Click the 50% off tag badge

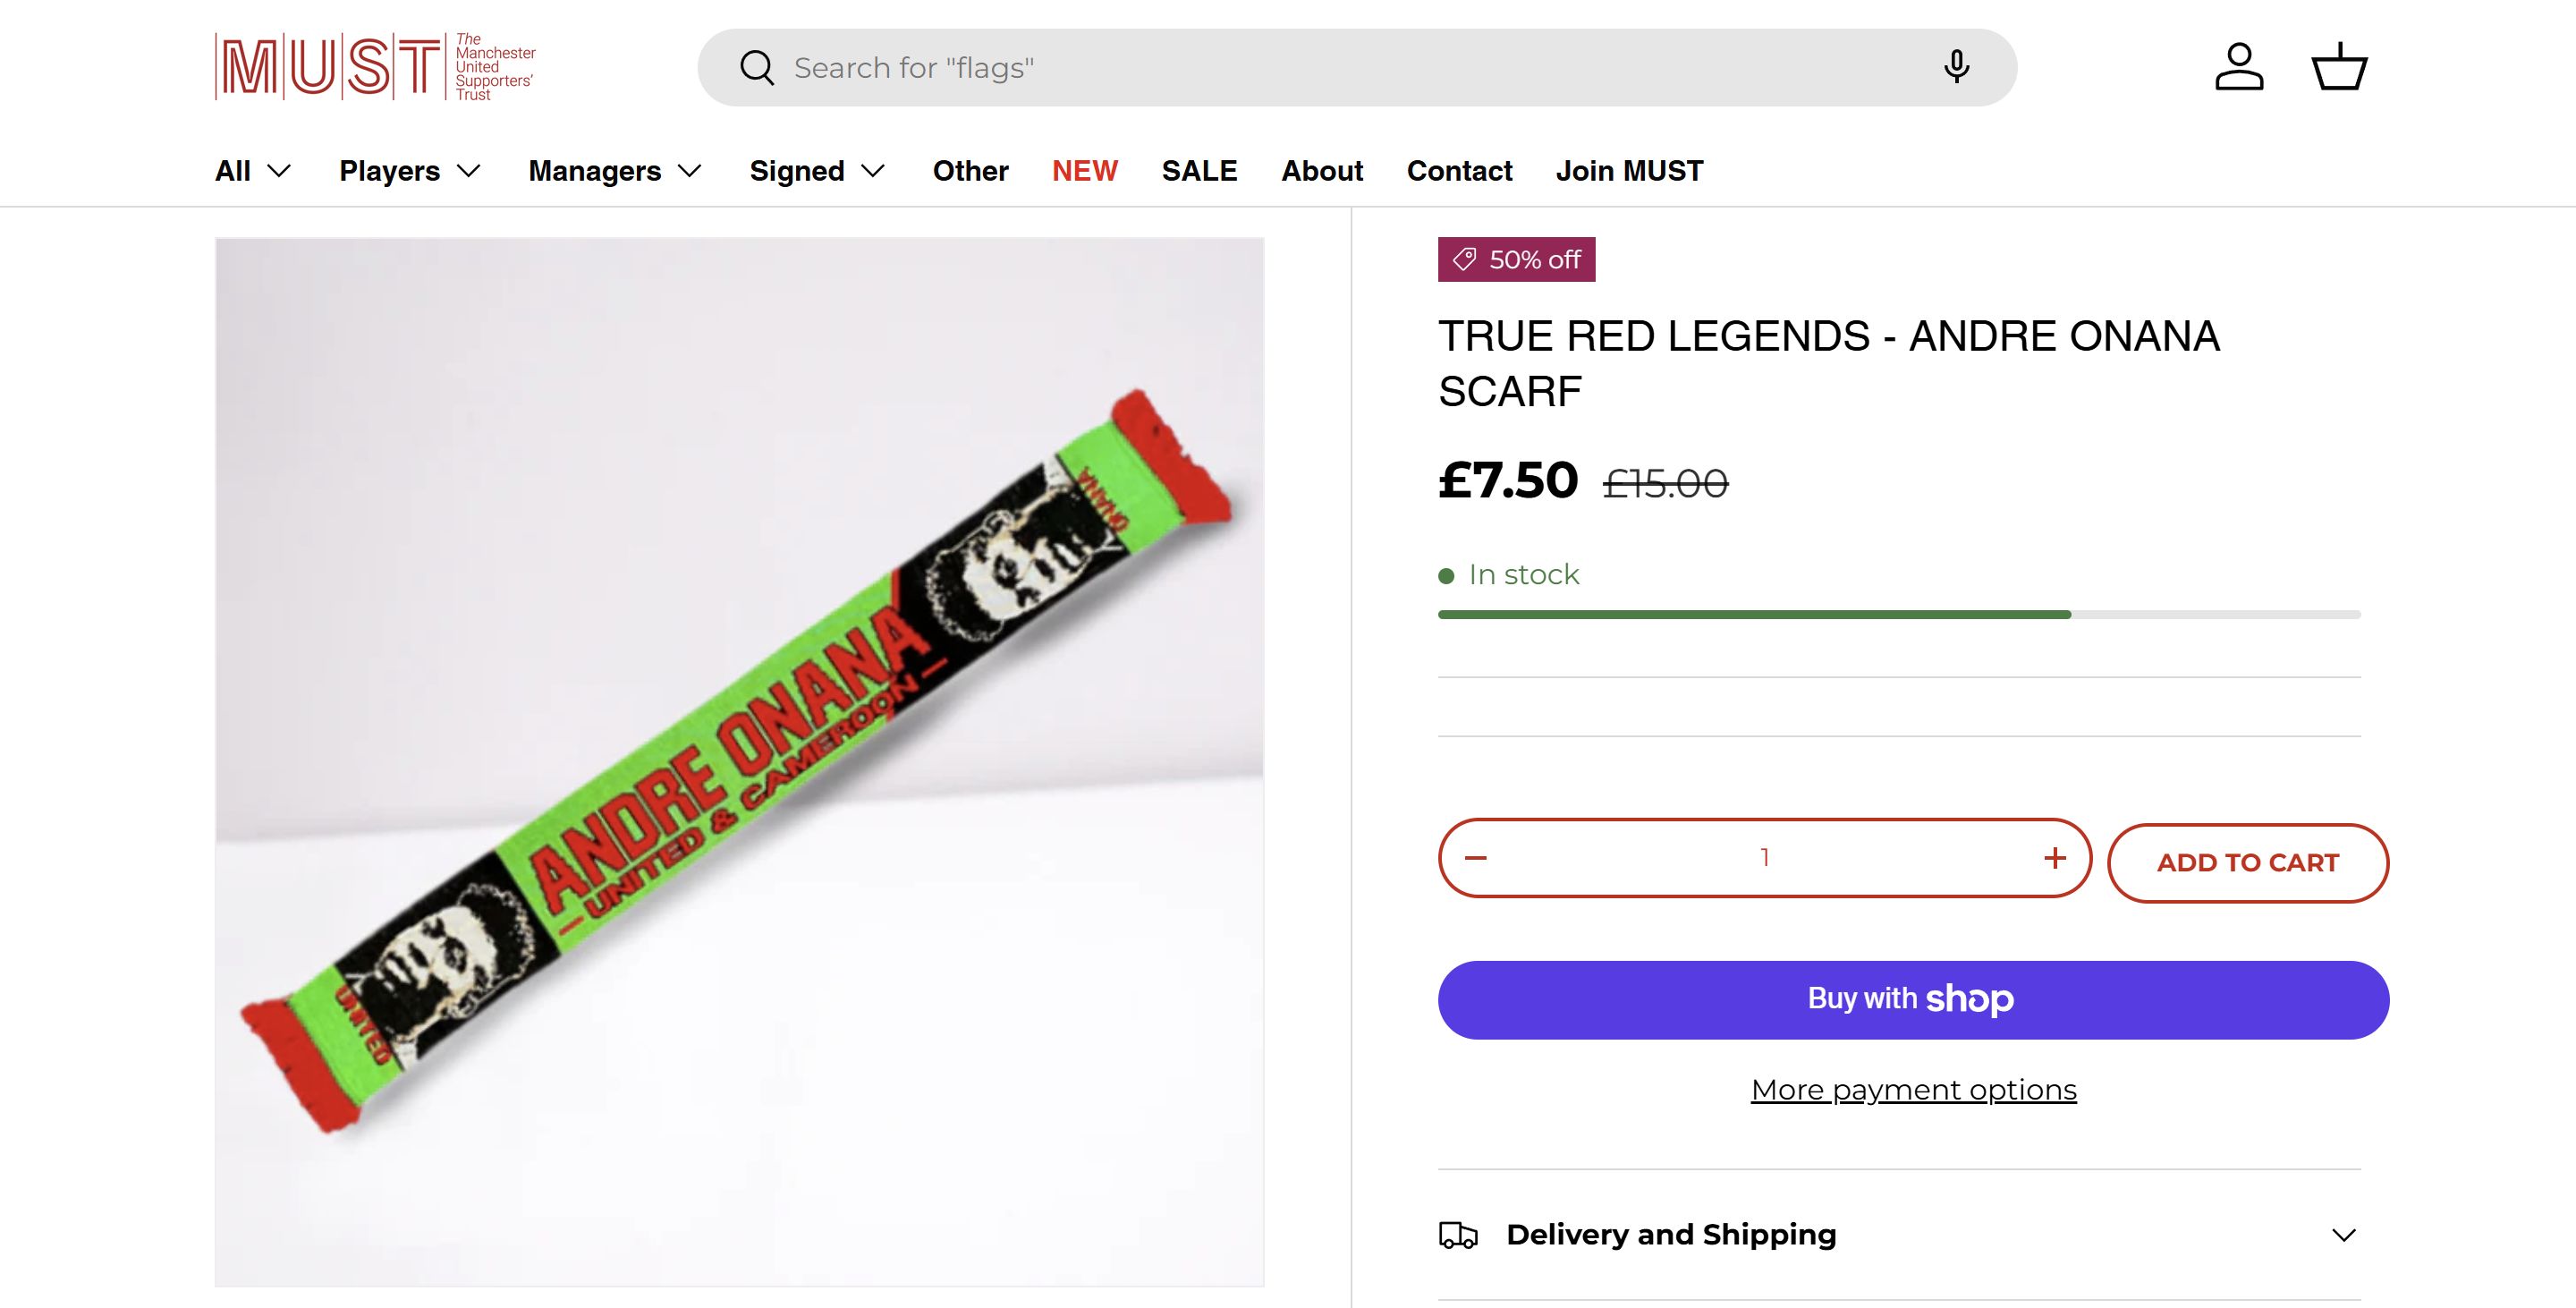(x=1516, y=260)
